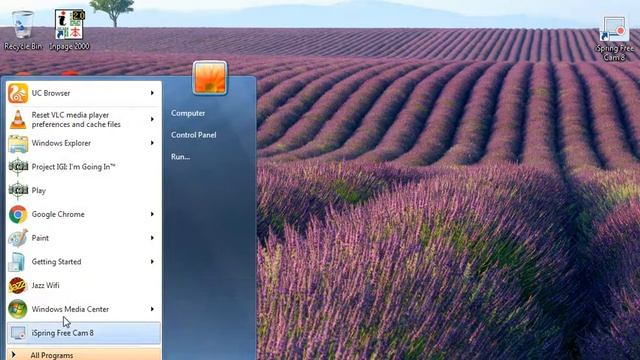Open the Recycle Bin desktop icon
The image size is (640, 360).
point(22,30)
